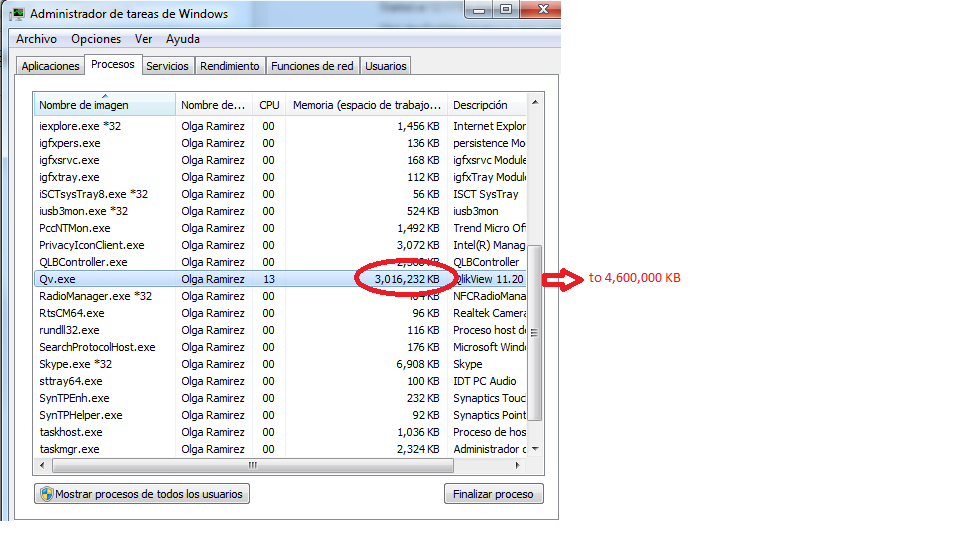Image resolution: width=960 pixels, height=540 pixels.
Task: Select the taskmgr.exe process
Action: 280,449
